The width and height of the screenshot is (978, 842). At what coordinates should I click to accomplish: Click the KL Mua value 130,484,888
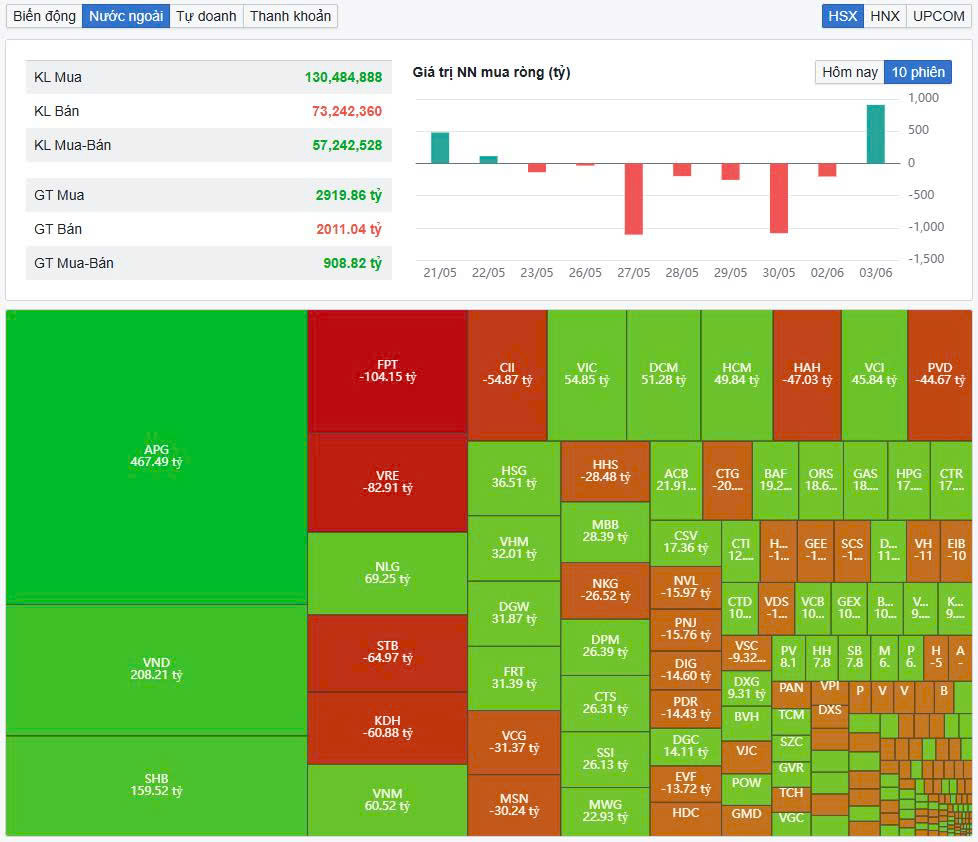click(x=343, y=77)
